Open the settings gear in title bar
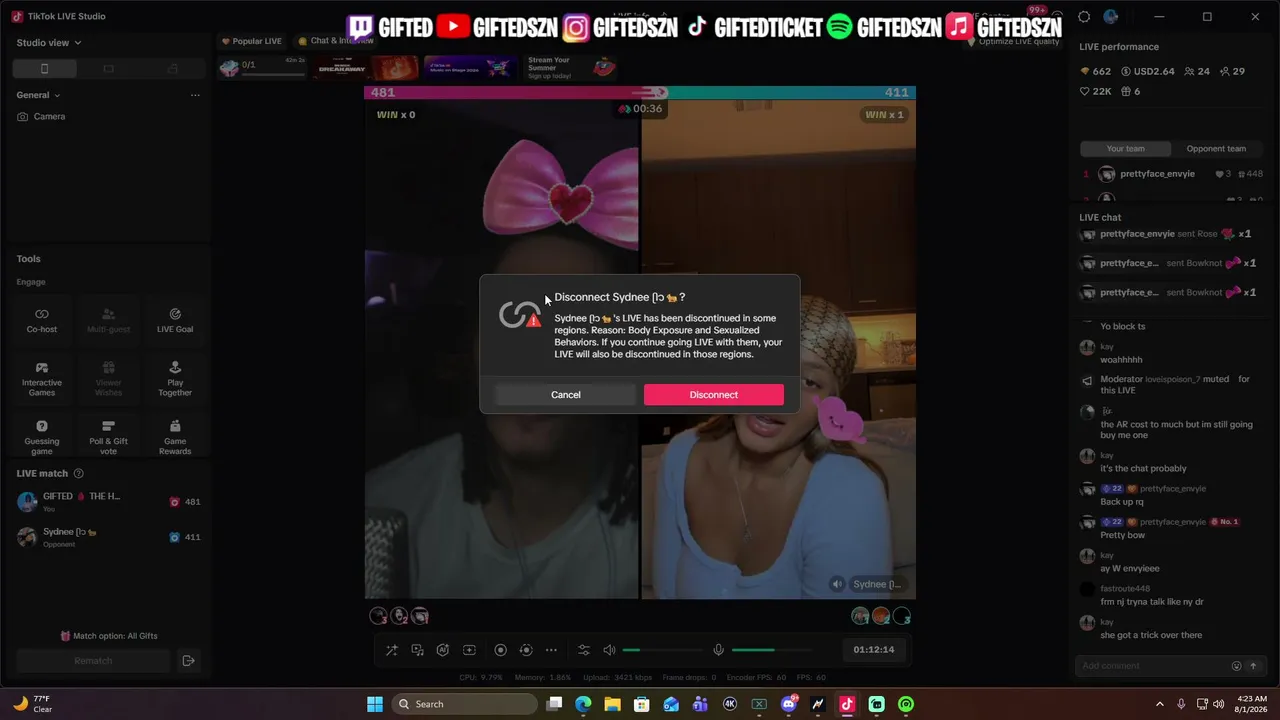The image size is (1280, 720). pos(1084,17)
